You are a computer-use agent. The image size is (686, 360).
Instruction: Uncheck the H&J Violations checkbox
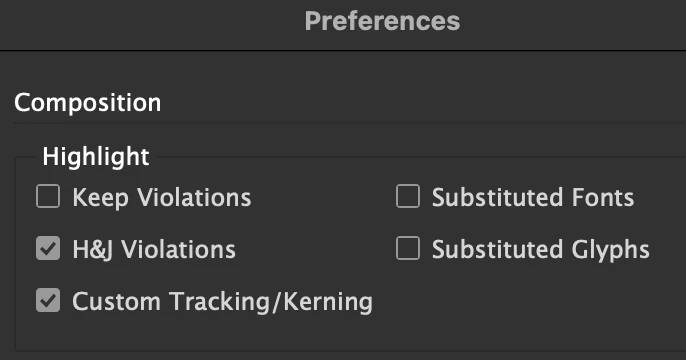[x=48, y=248]
